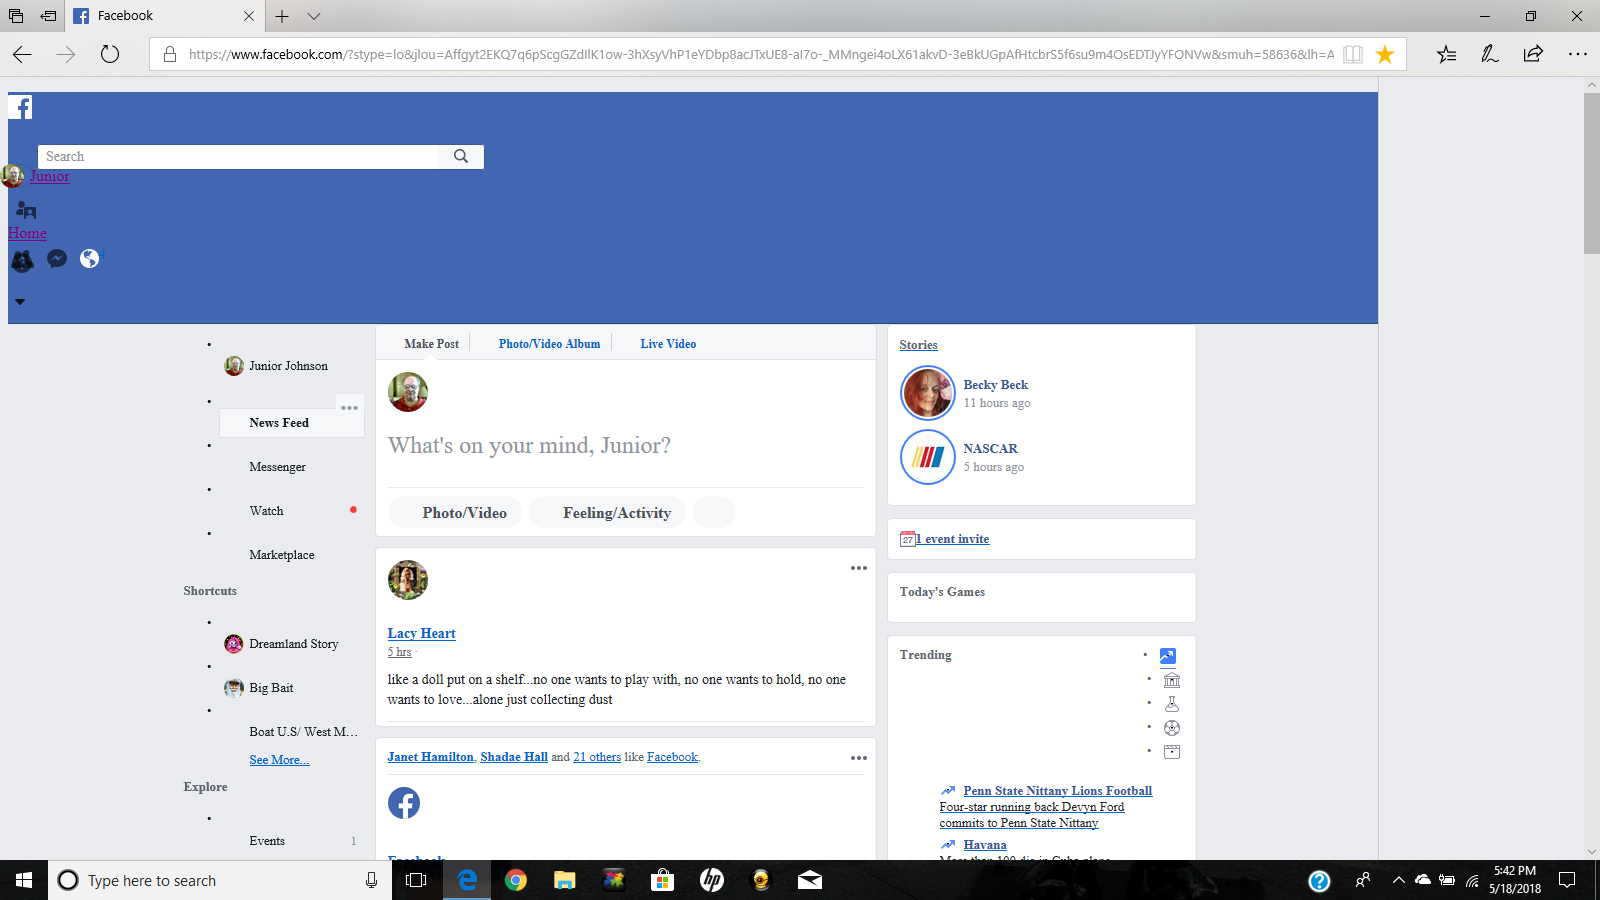Select the Make Post tab
The image size is (1600, 900).
[431, 344]
